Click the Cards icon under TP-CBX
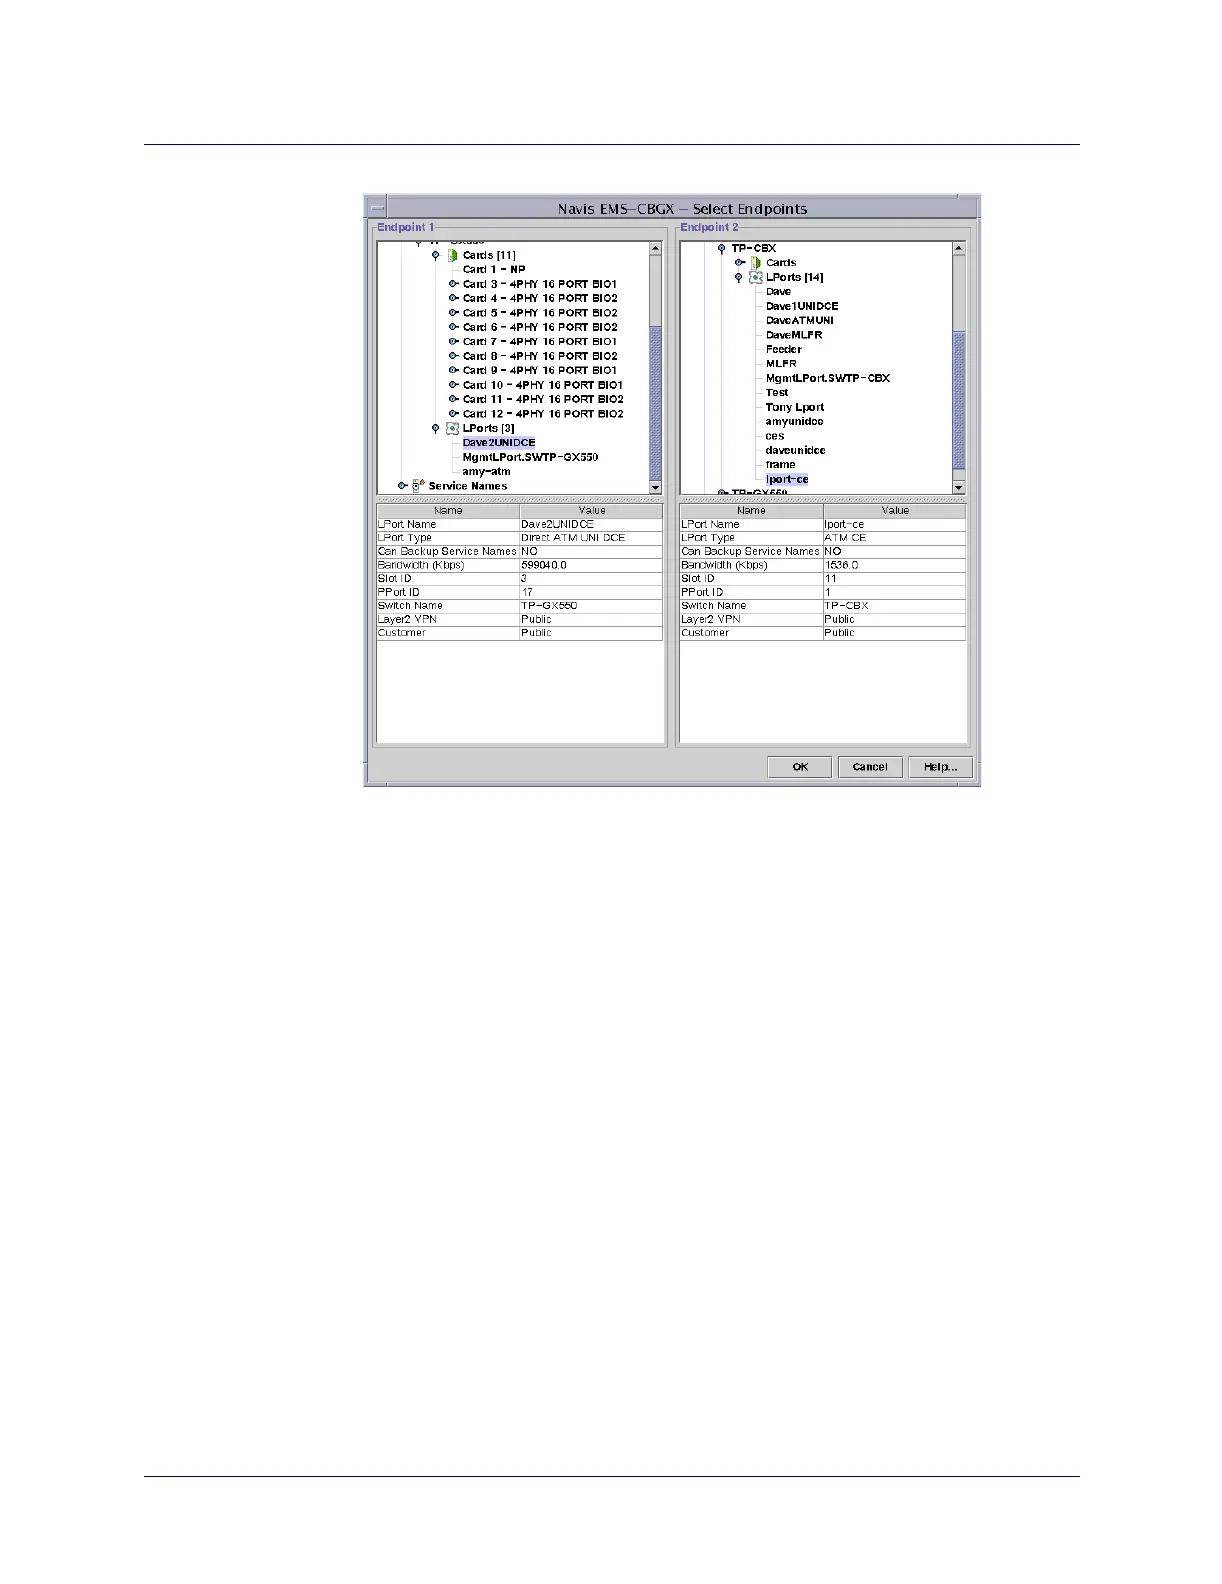 click(756, 263)
